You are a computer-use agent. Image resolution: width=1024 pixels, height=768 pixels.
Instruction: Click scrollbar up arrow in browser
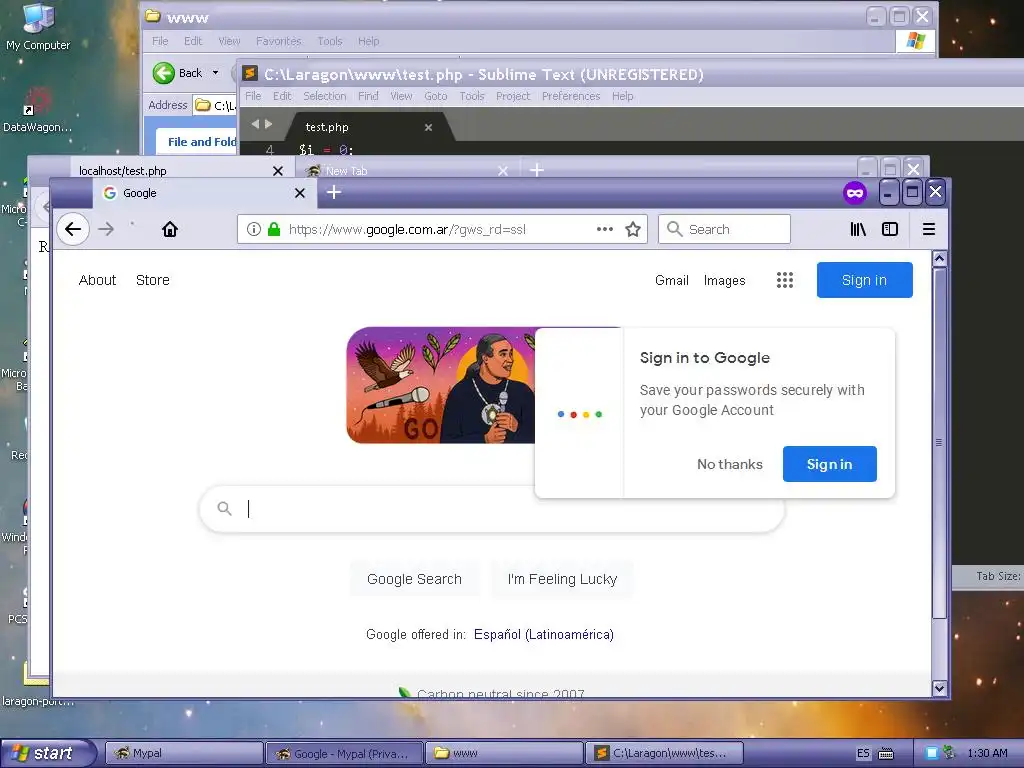(x=940, y=259)
